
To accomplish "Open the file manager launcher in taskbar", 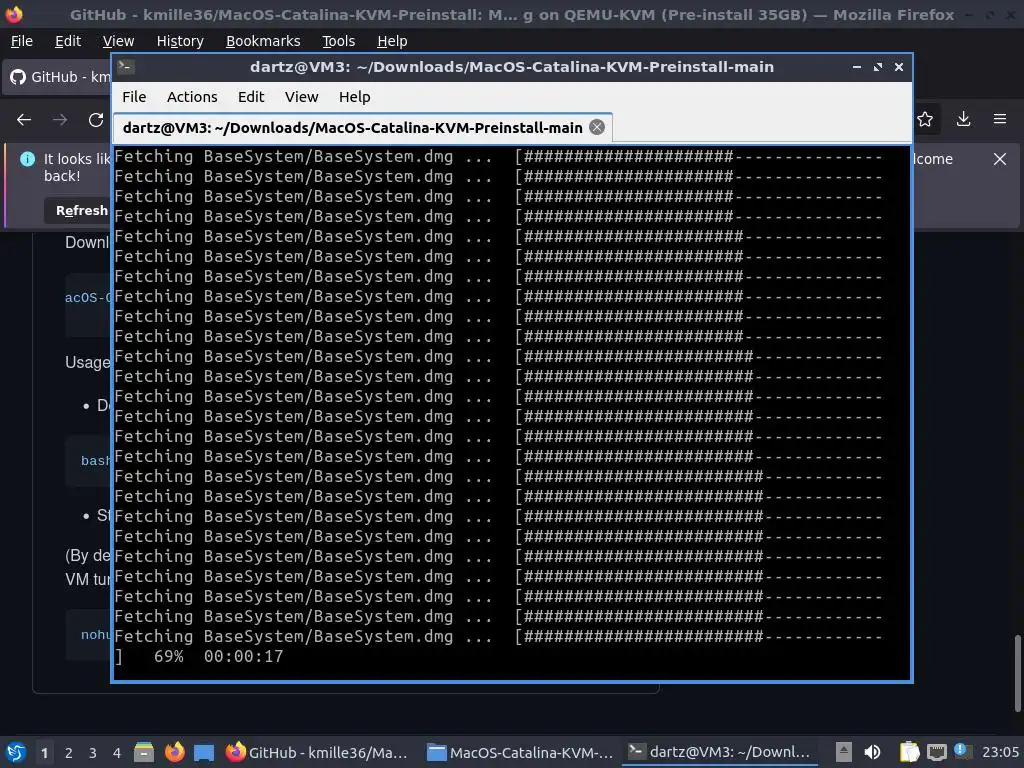I will 144,752.
